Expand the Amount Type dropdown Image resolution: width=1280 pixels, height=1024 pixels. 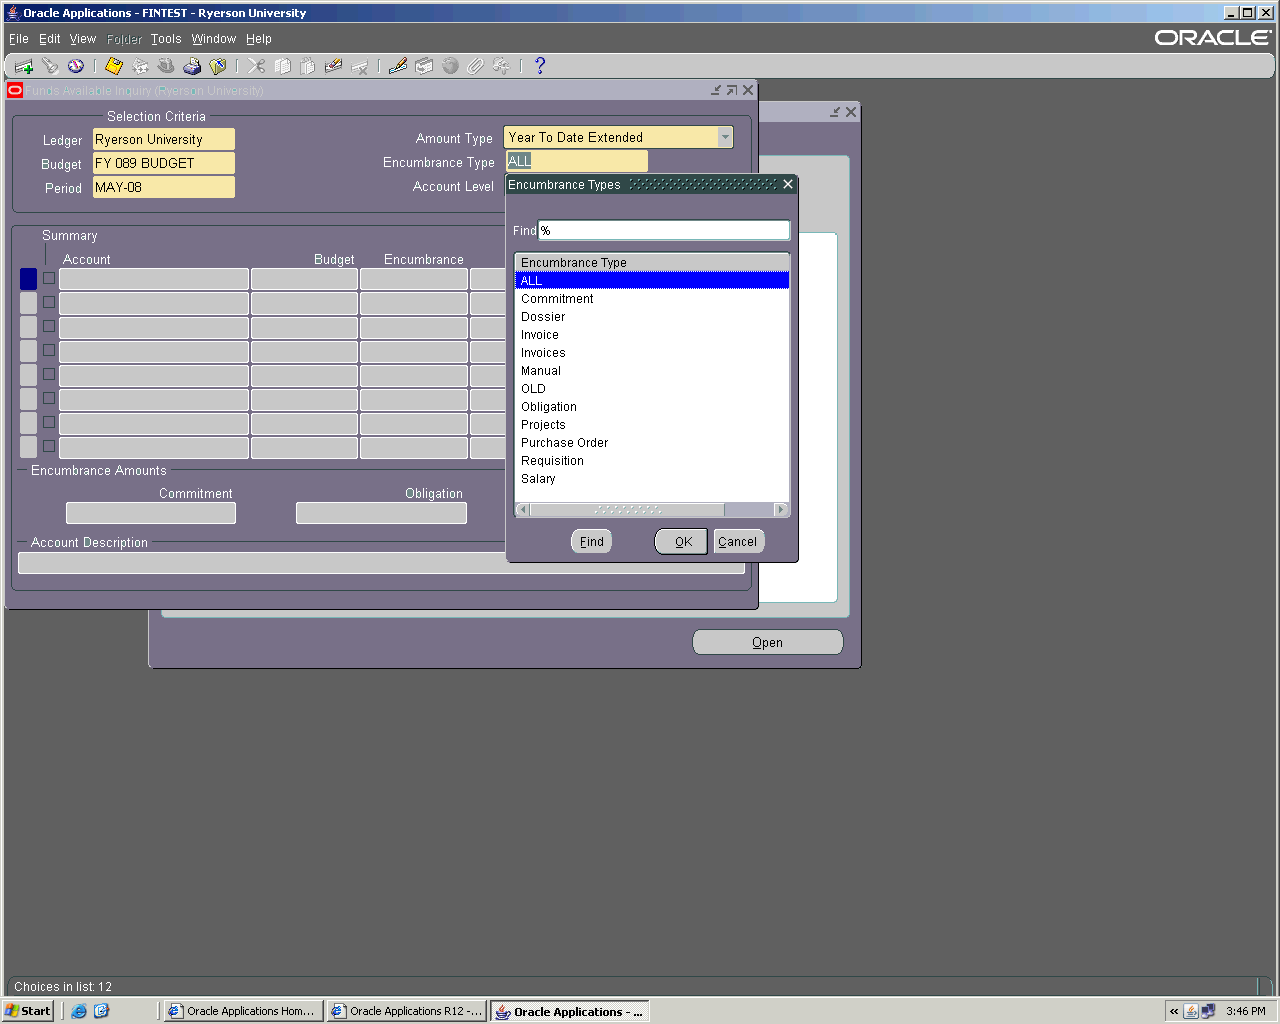tap(725, 138)
